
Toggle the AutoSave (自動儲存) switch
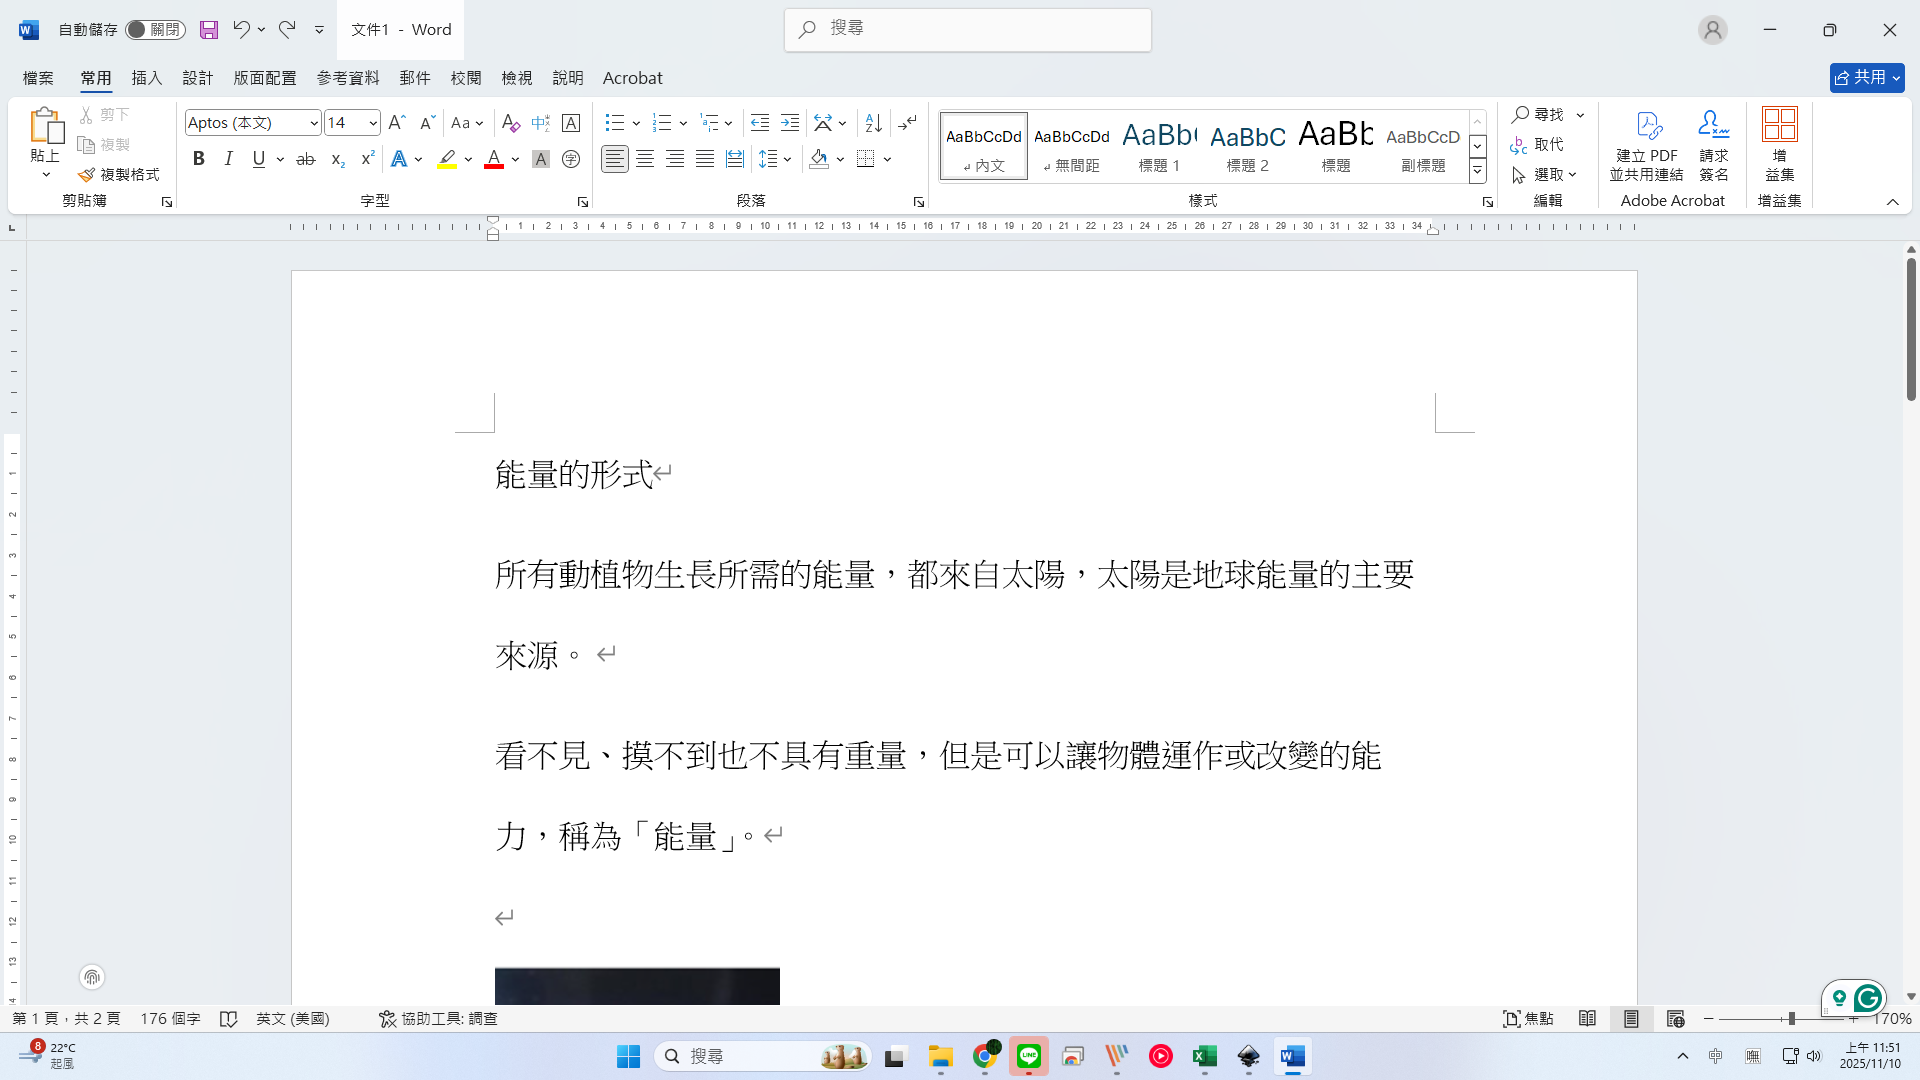tap(155, 30)
